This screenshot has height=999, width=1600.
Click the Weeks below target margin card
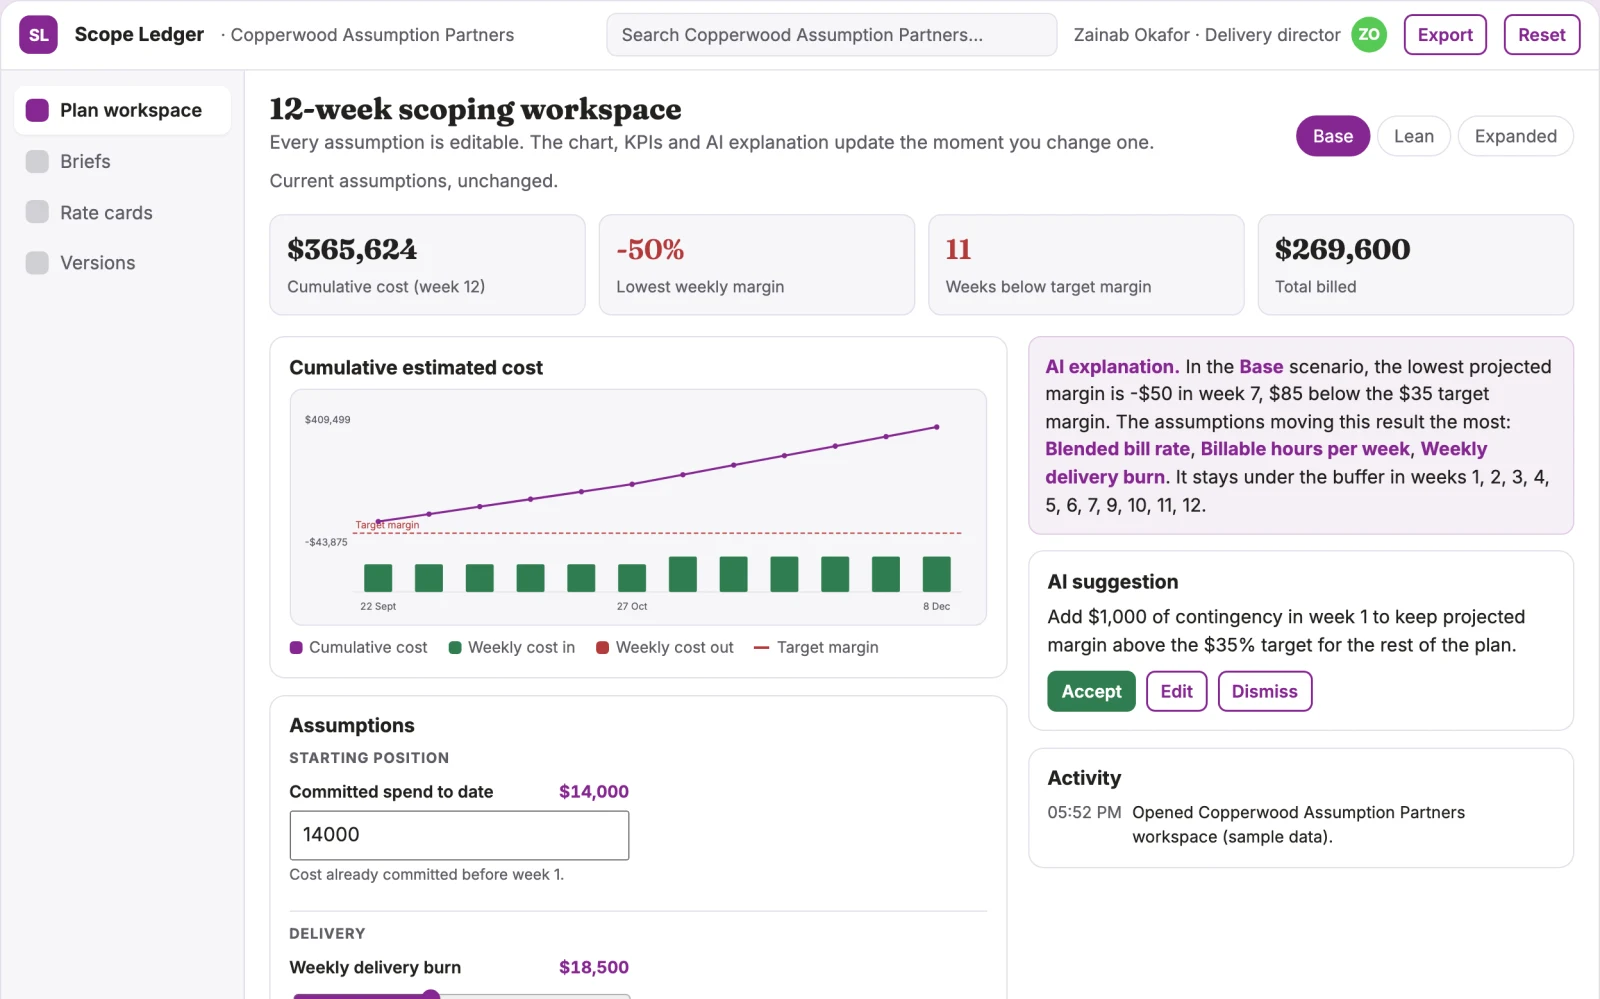pyautogui.click(x=1086, y=265)
